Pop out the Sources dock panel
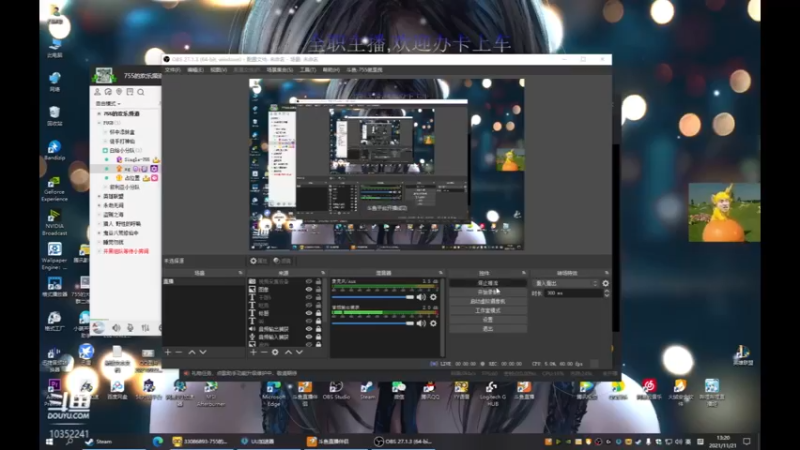 point(323,273)
